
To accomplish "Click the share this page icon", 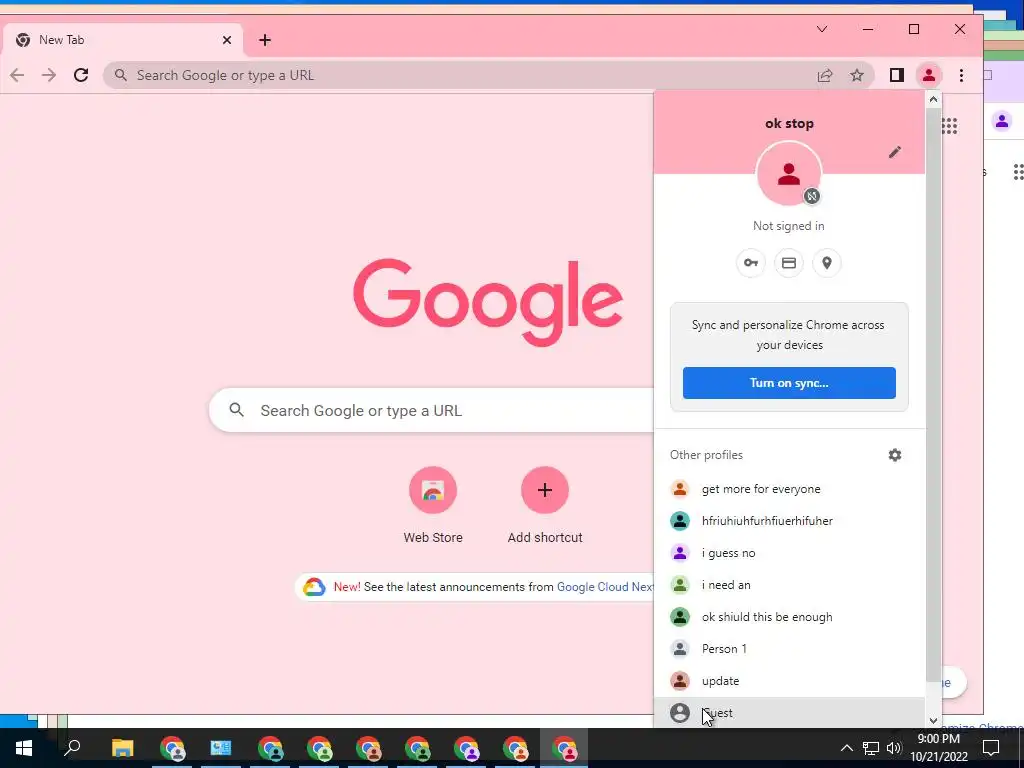I will [825, 75].
